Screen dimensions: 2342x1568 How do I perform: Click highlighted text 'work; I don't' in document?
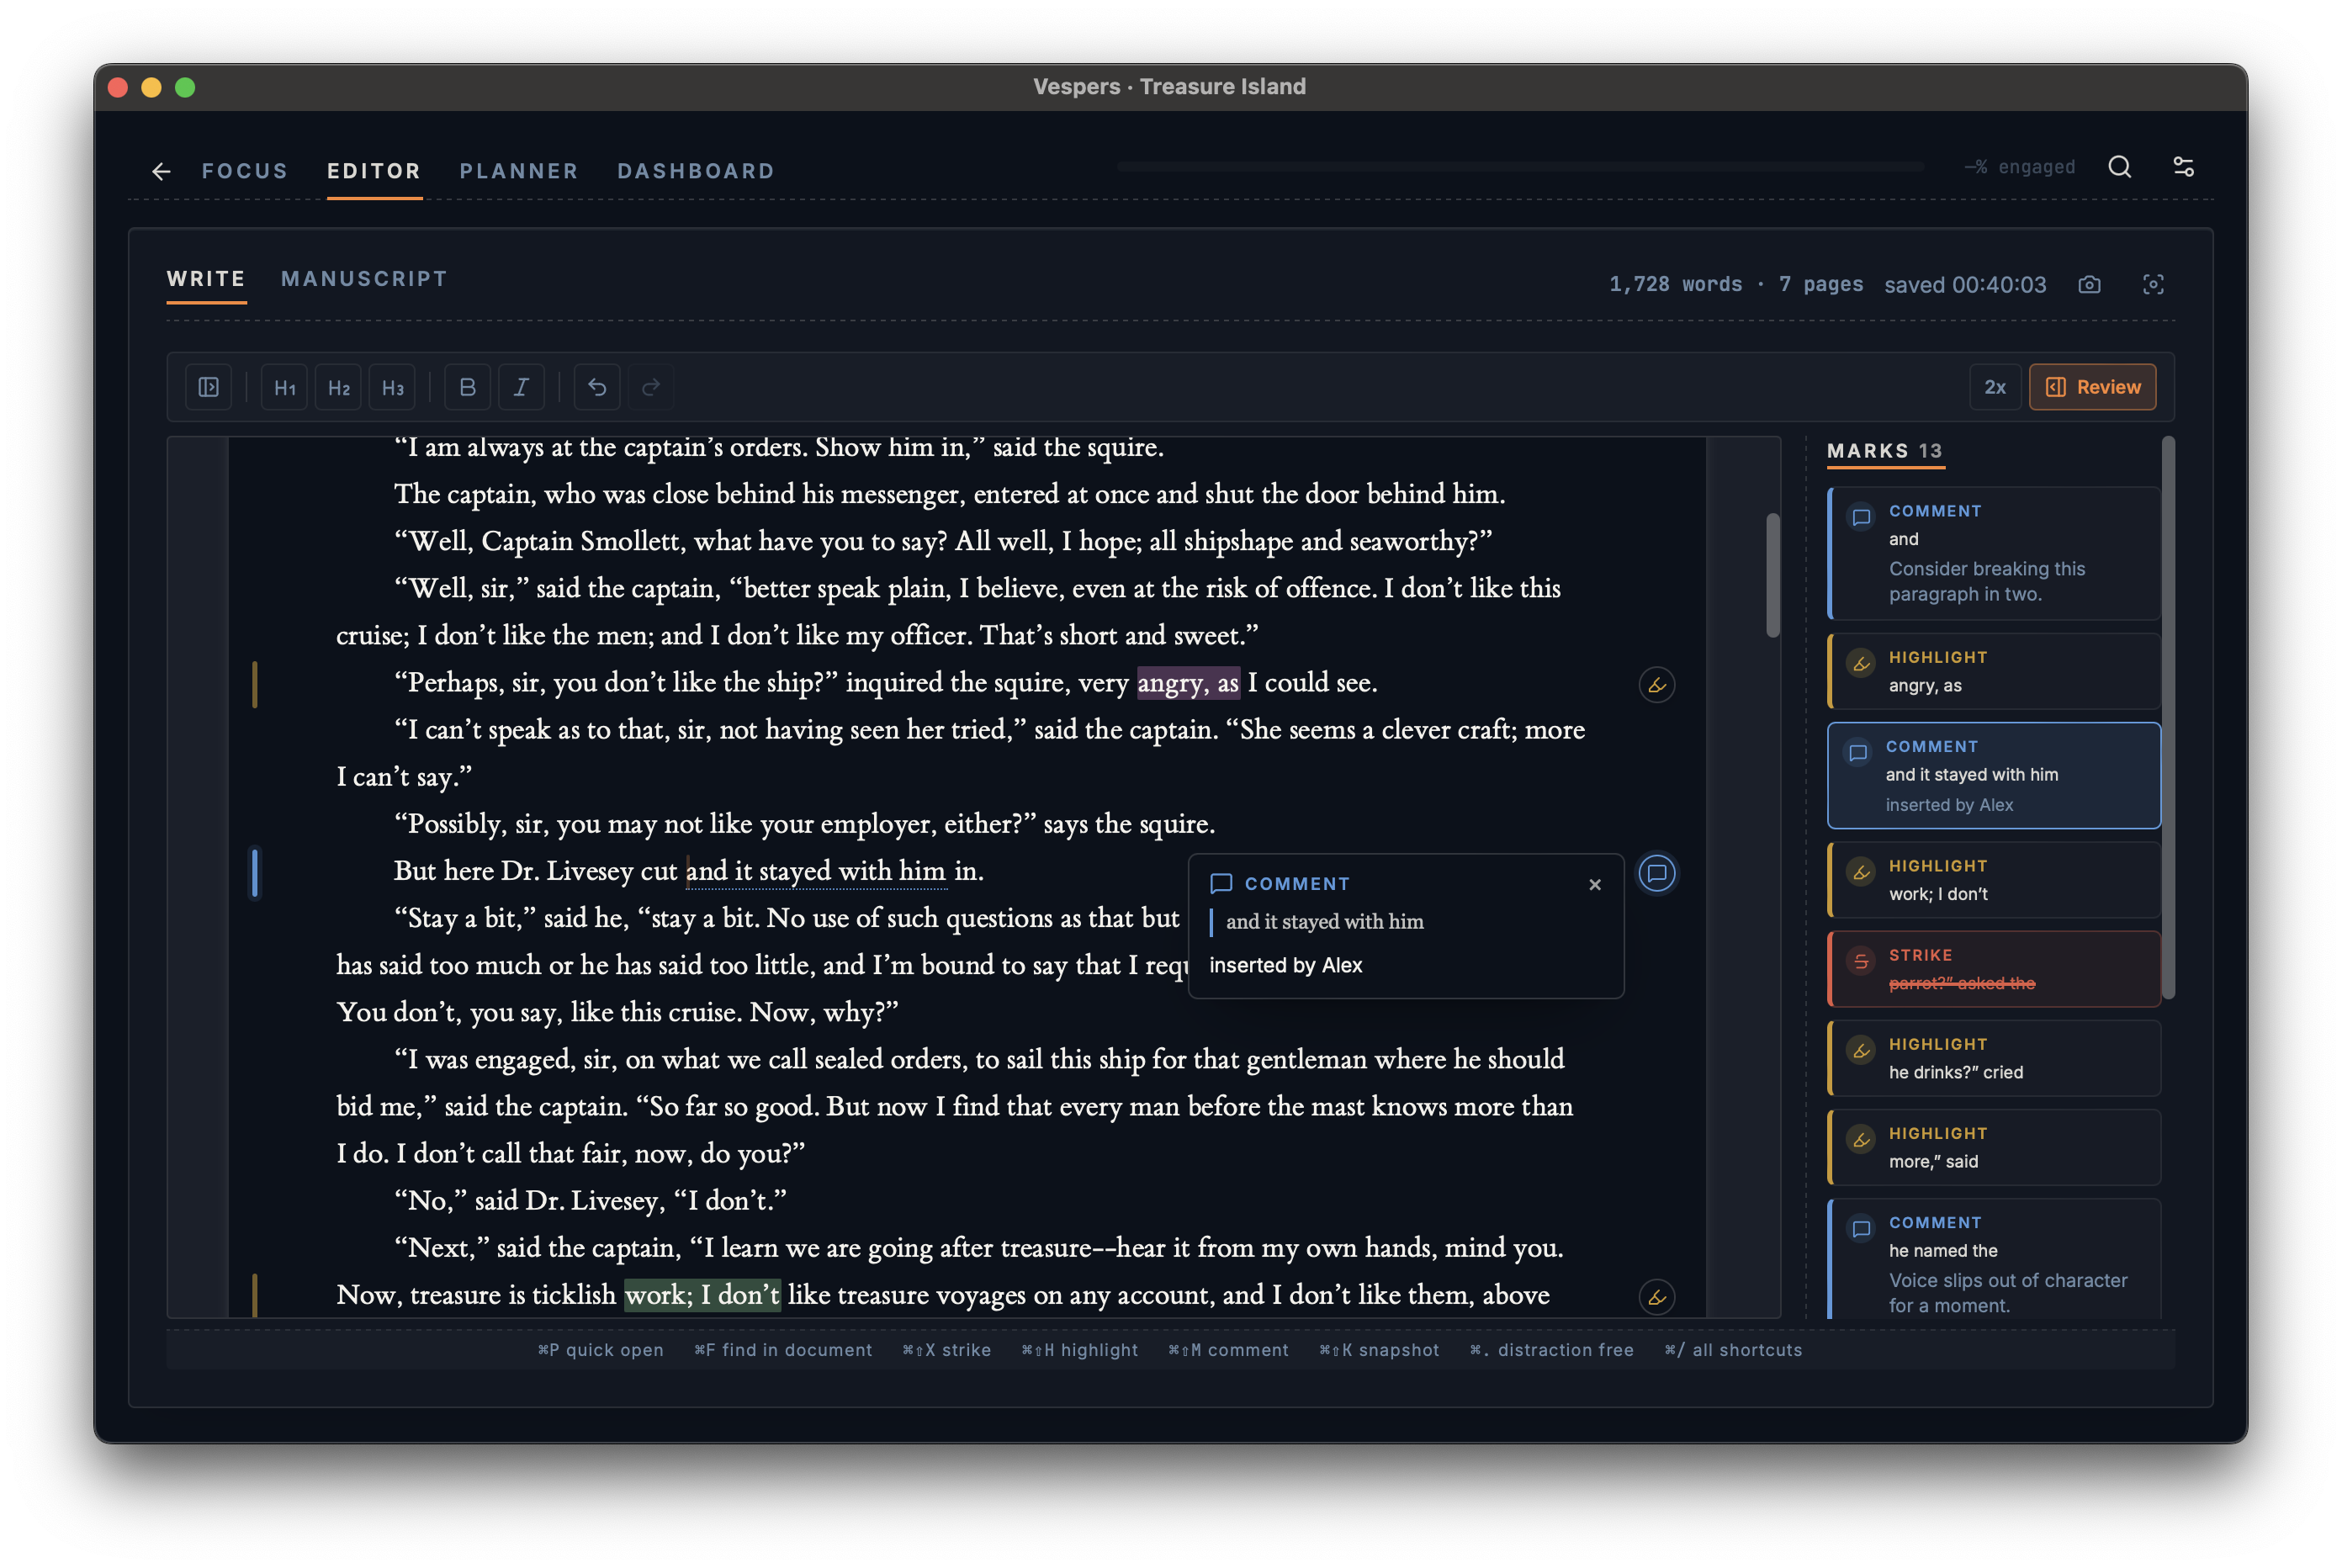[702, 1295]
